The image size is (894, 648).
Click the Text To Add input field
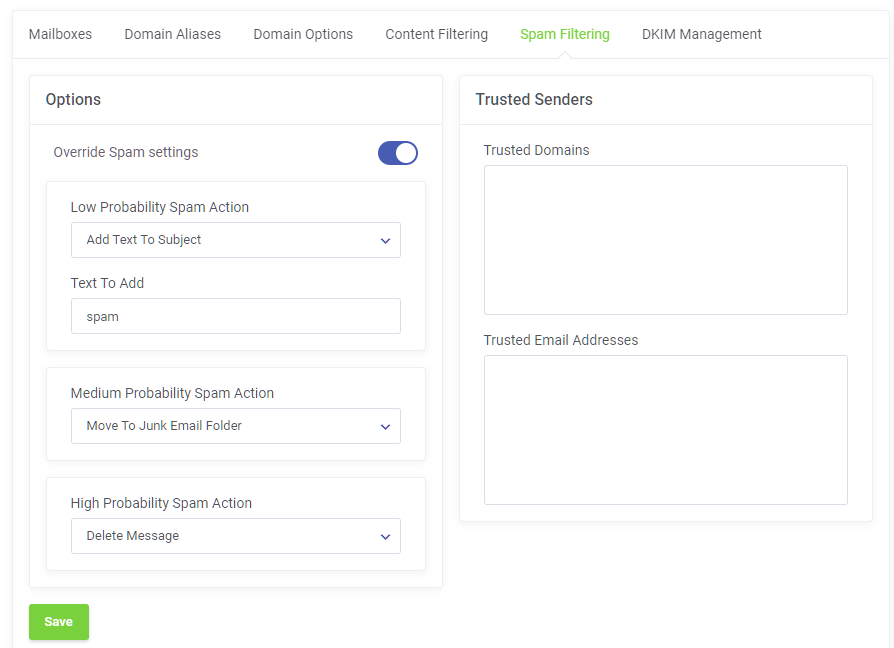point(235,316)
